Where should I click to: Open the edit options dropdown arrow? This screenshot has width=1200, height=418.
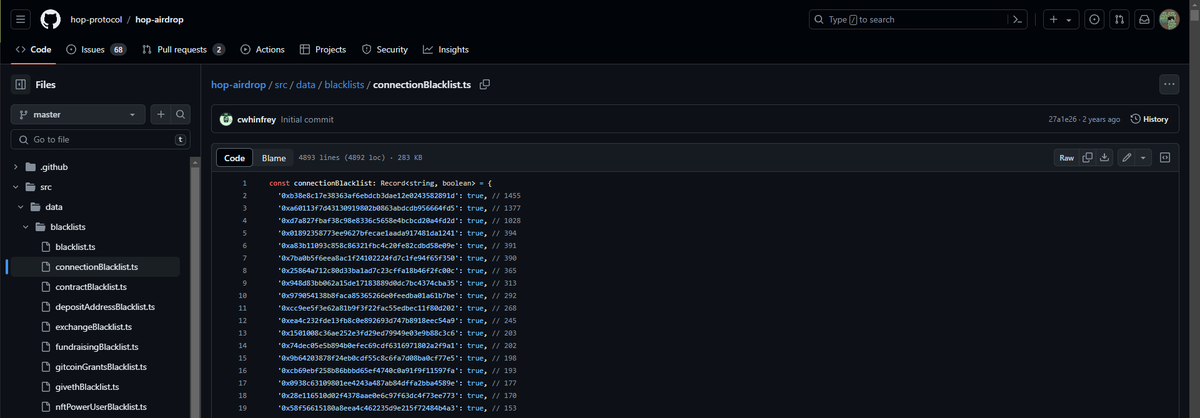point(1144,157)
